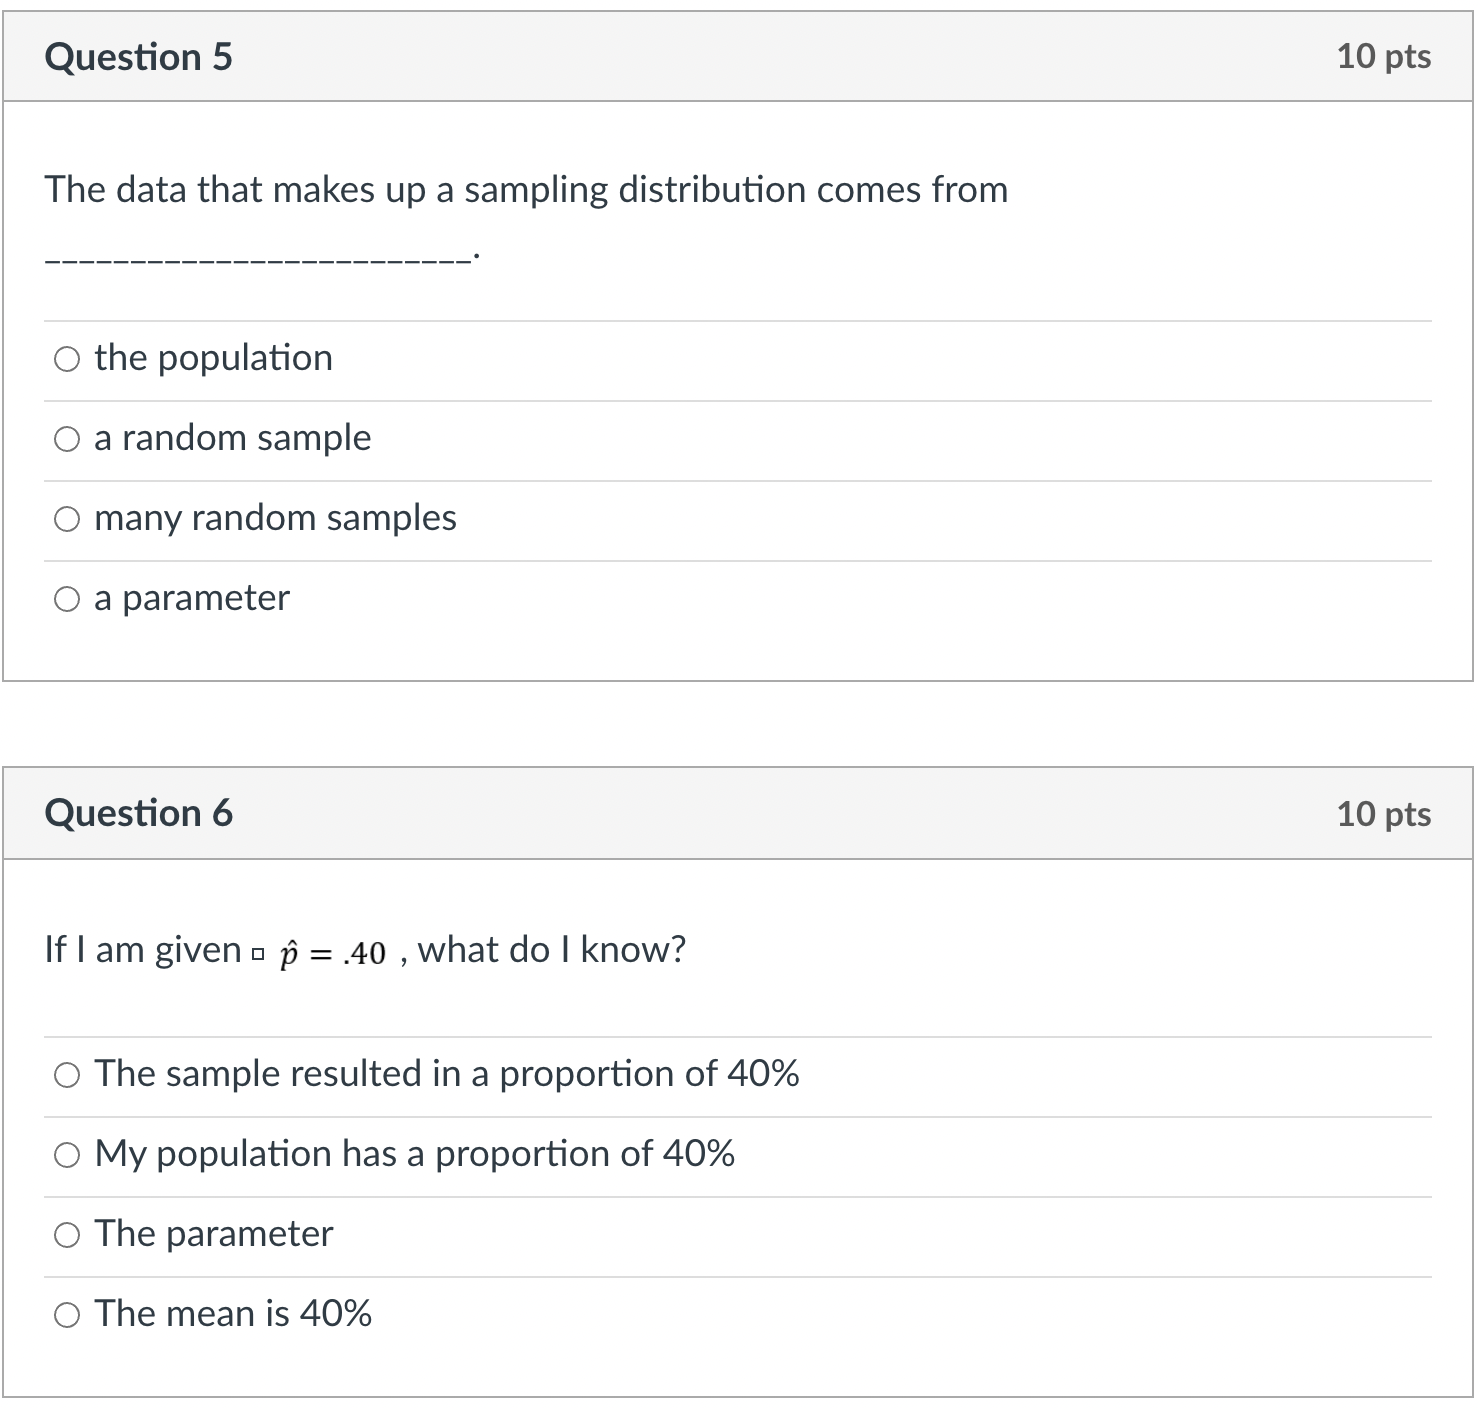Click the dashed fill-in-the-blank line
1478x1408 pixels.
(x=258, y=261)
